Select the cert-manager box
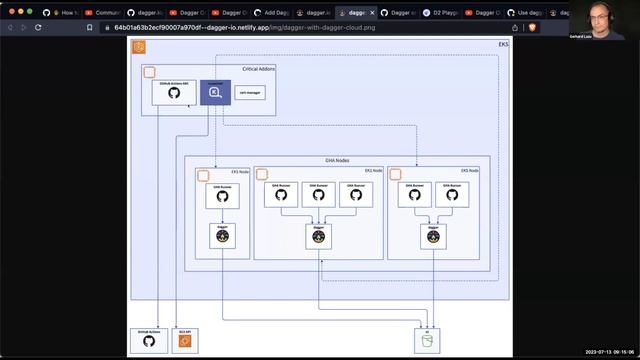This screenshot has height=360, width=640. [250, 93]
